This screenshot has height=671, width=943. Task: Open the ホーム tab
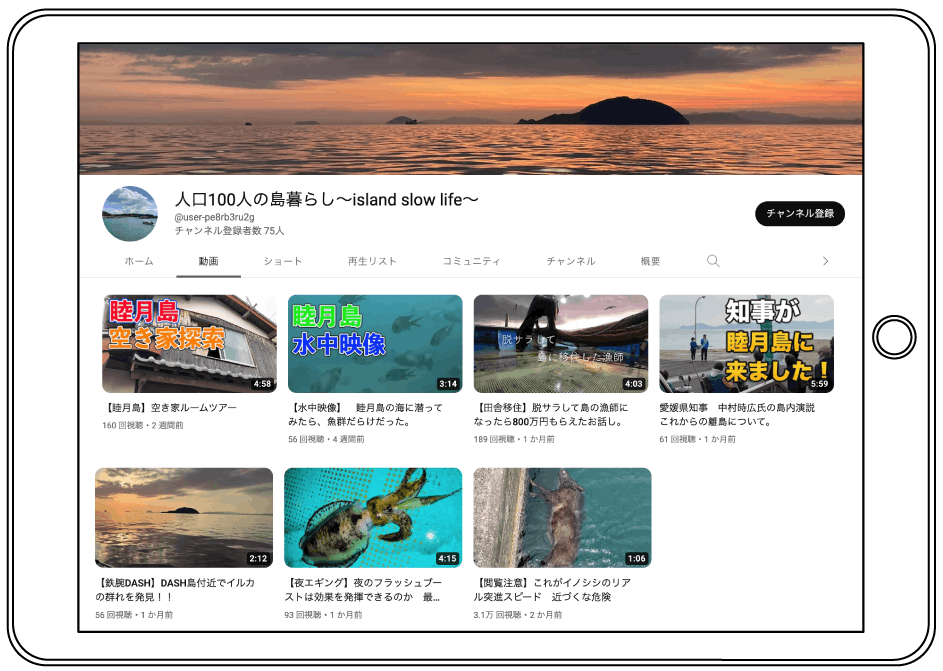click(x=139, y=261)
